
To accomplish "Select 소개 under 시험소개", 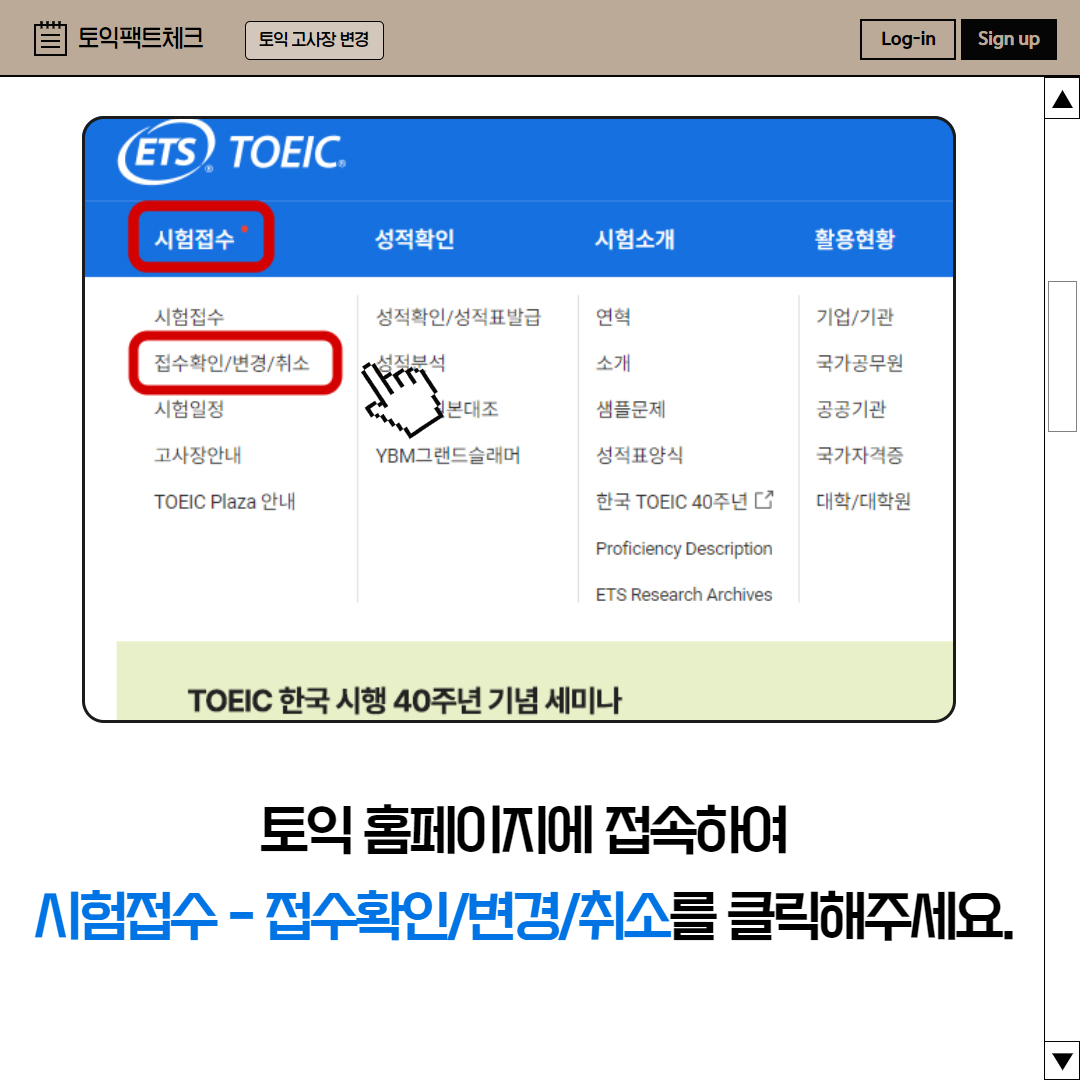I will 613,363.
